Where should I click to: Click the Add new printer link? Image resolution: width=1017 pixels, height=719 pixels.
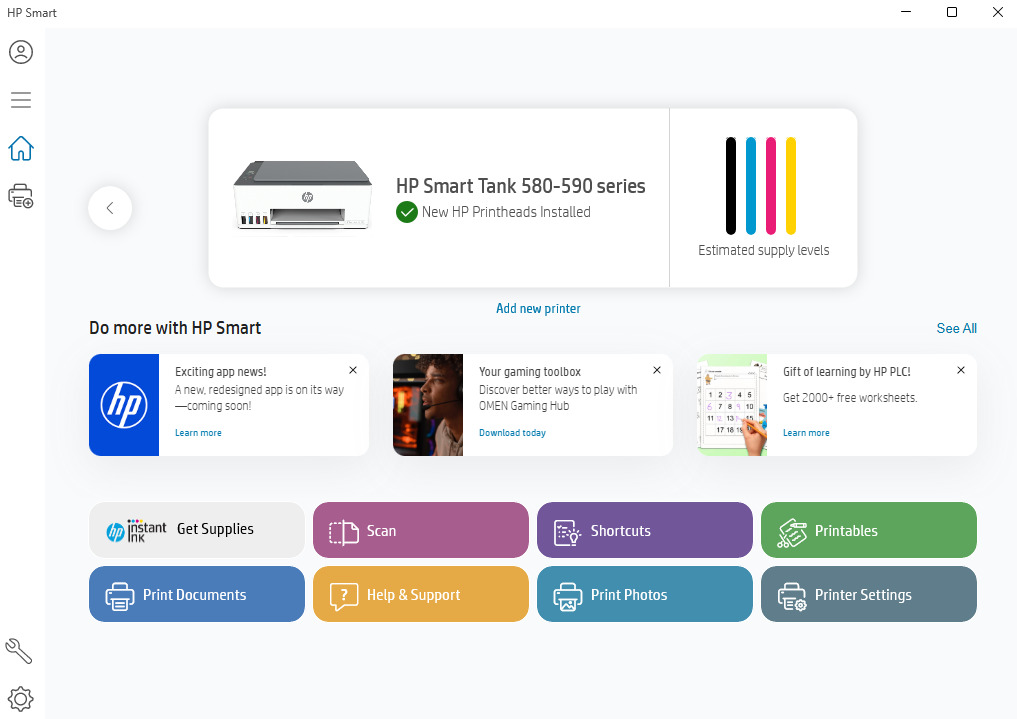[538, 308]
